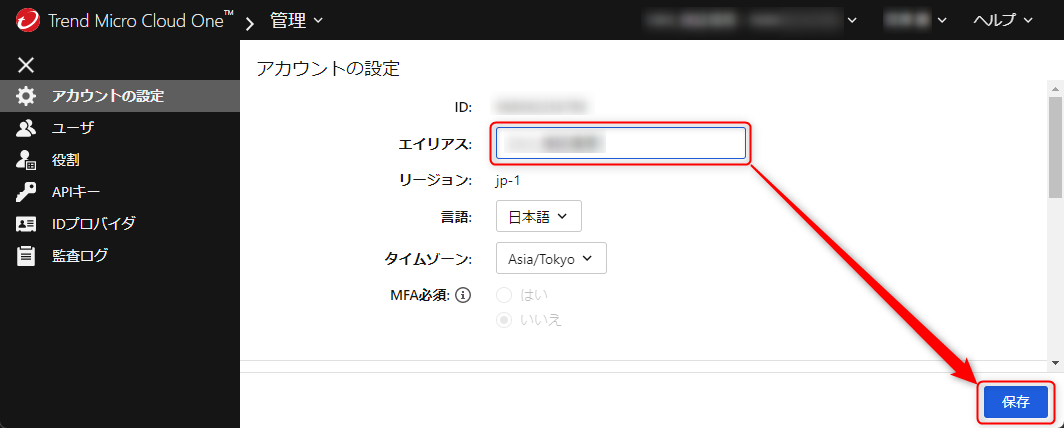Click the 役割 role icon

26,160
